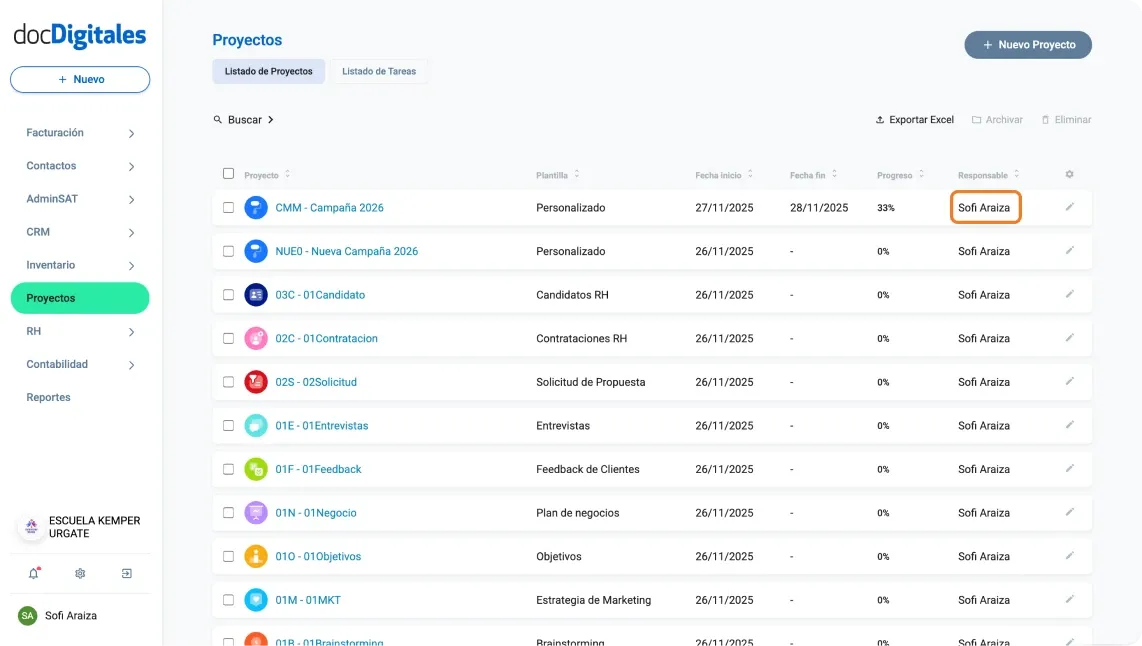This screenshot has height=646, width=1142.
Task: Check the NUE0 - Nueva Campaña 2026 checkbox
Action: [x=228, y=251]
